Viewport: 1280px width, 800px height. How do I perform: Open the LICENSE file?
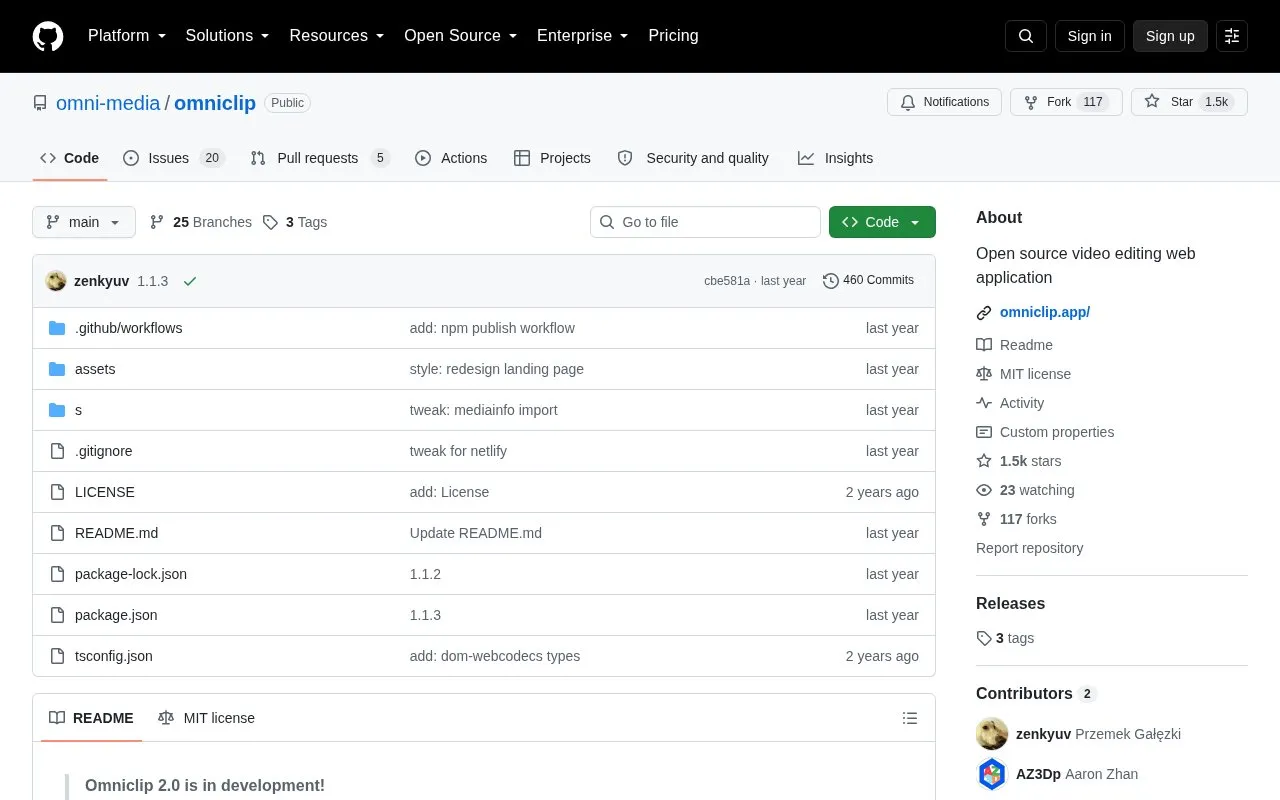(x=104, y=492)
